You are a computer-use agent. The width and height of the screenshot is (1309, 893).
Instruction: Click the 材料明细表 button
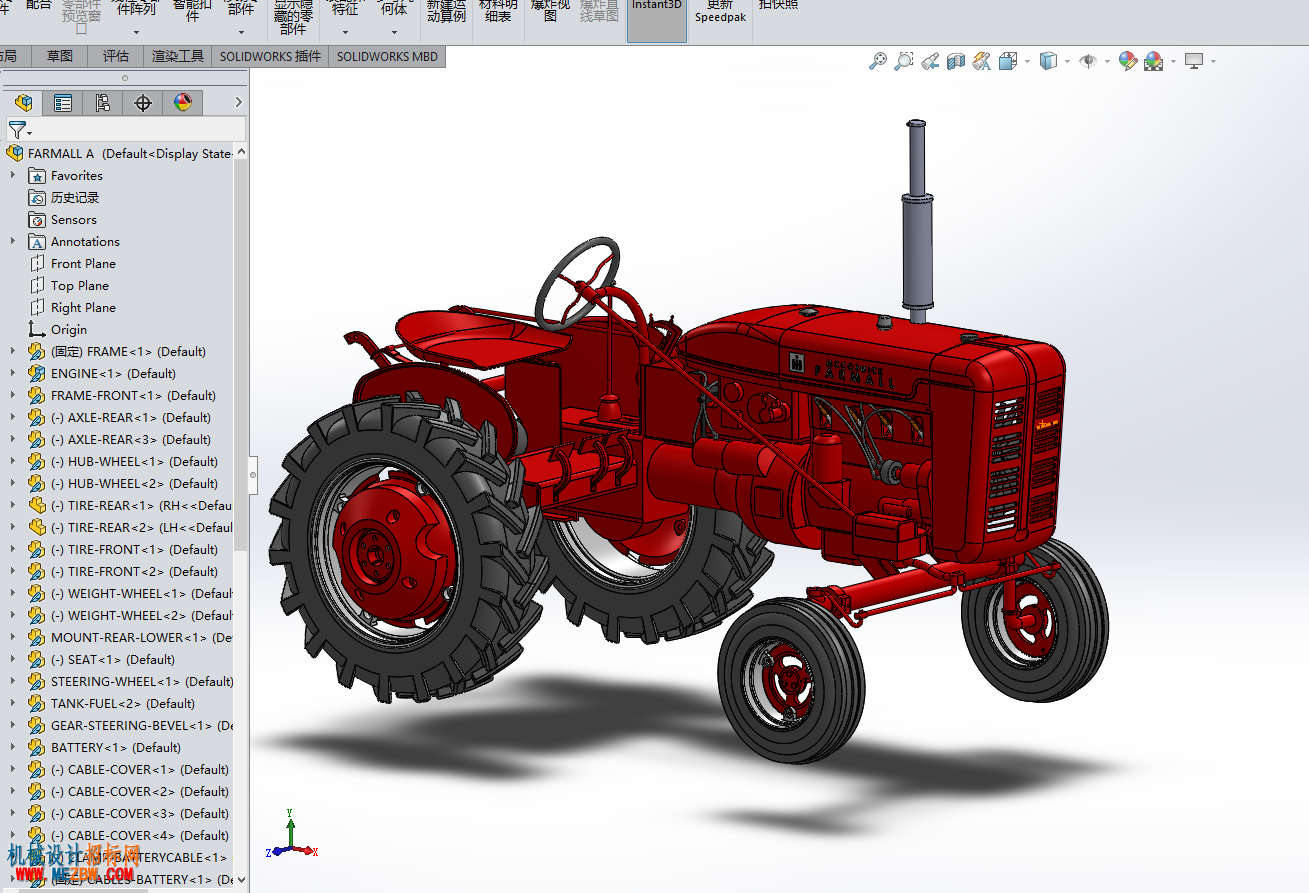coord(498,14)
